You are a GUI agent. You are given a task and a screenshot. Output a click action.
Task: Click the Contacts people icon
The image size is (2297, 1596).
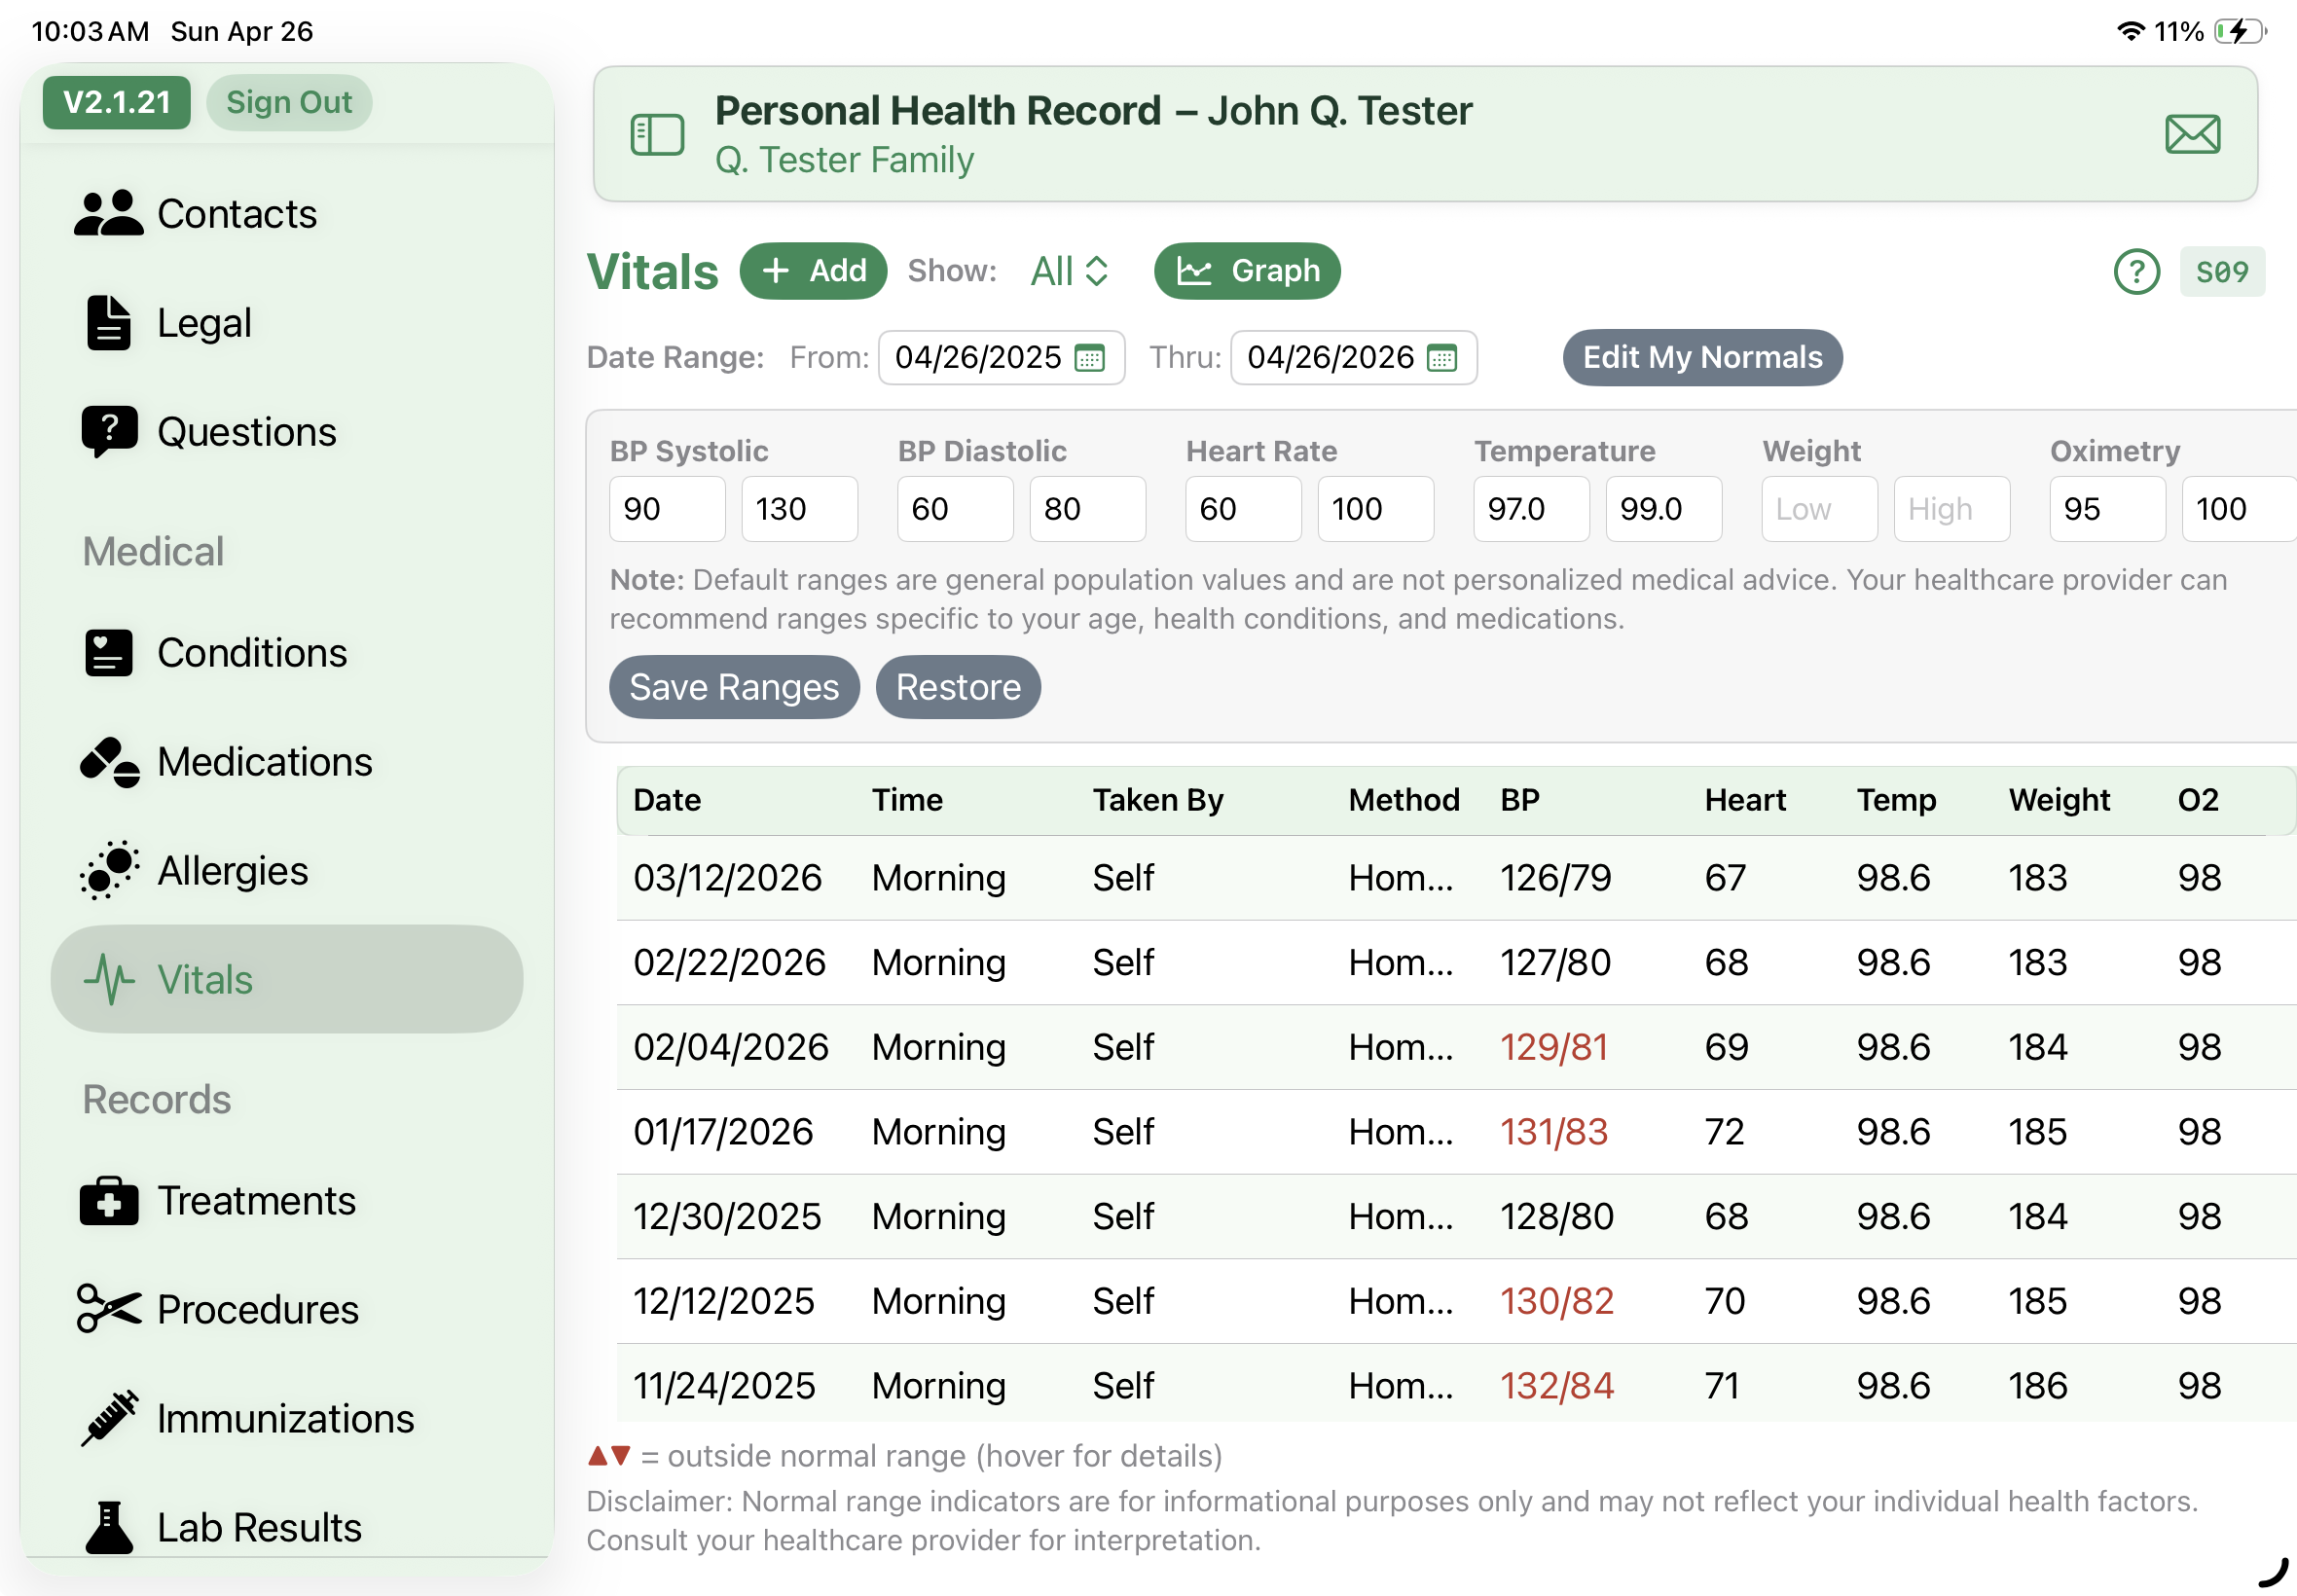tap(108, 213)
